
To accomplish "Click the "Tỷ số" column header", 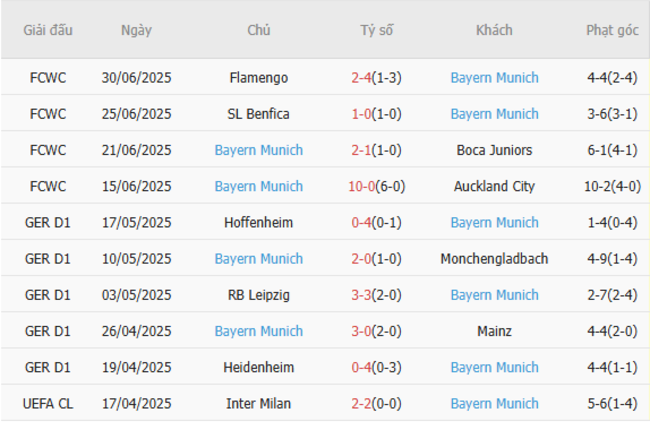I will [x=377, y=30].
